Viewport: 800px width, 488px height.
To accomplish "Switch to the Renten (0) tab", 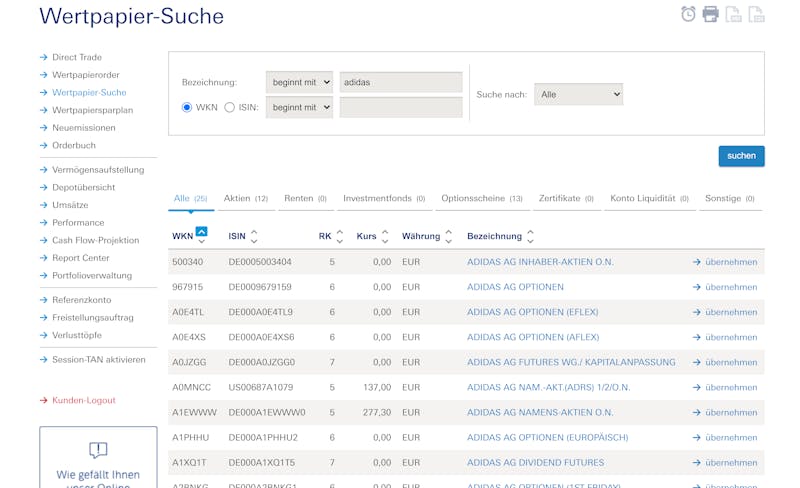I will coord(305,198).
